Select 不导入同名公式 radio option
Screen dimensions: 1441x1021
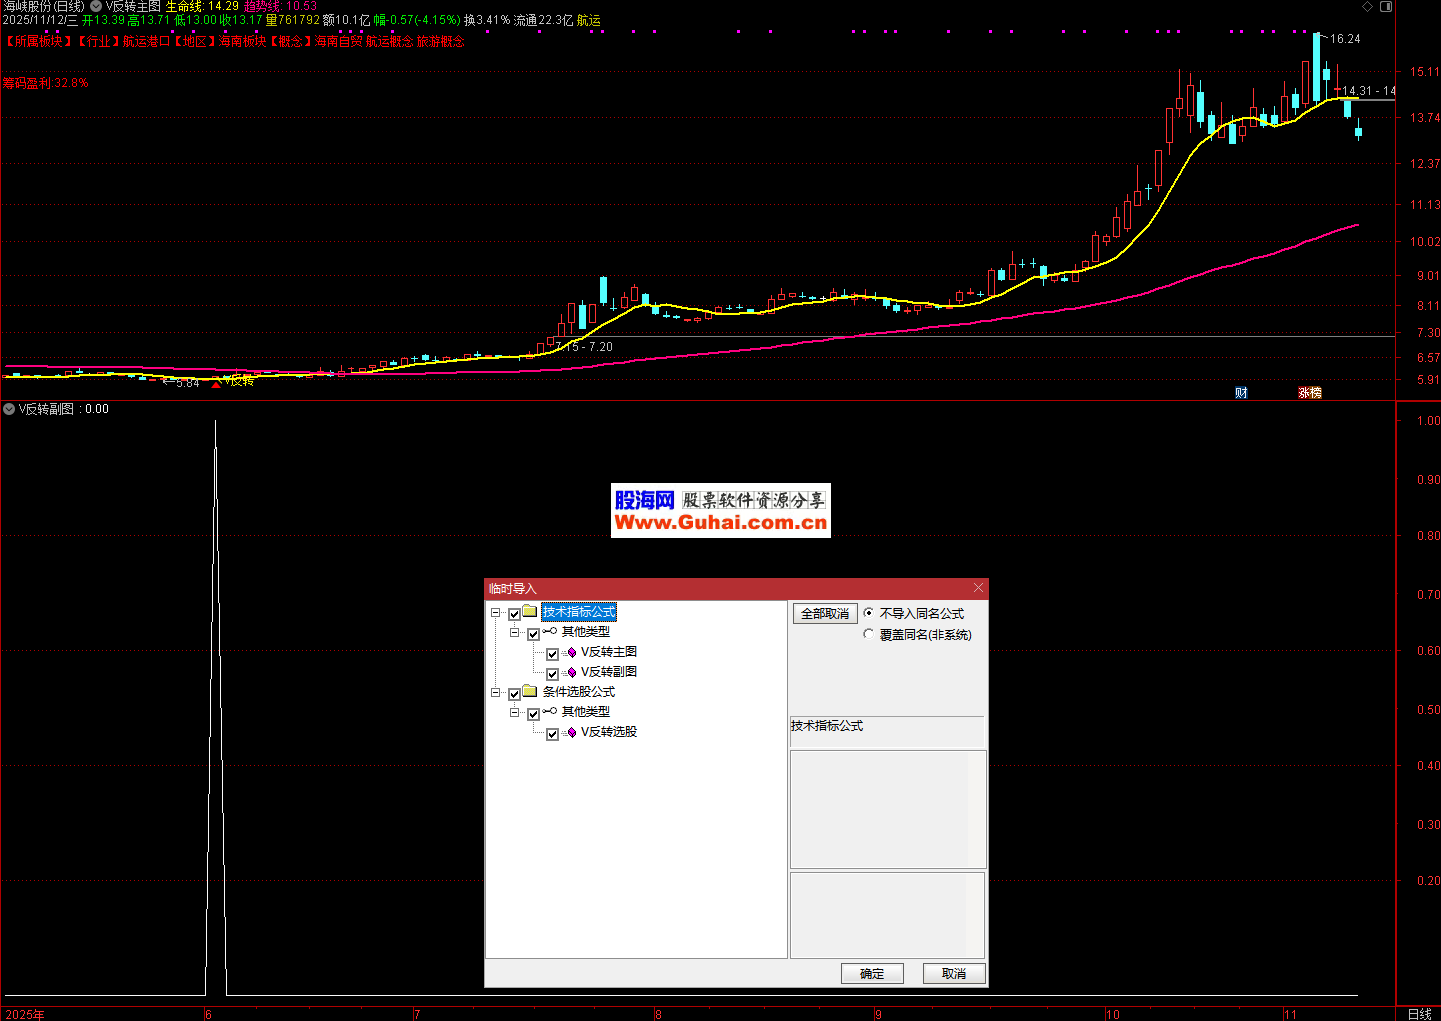869,613
